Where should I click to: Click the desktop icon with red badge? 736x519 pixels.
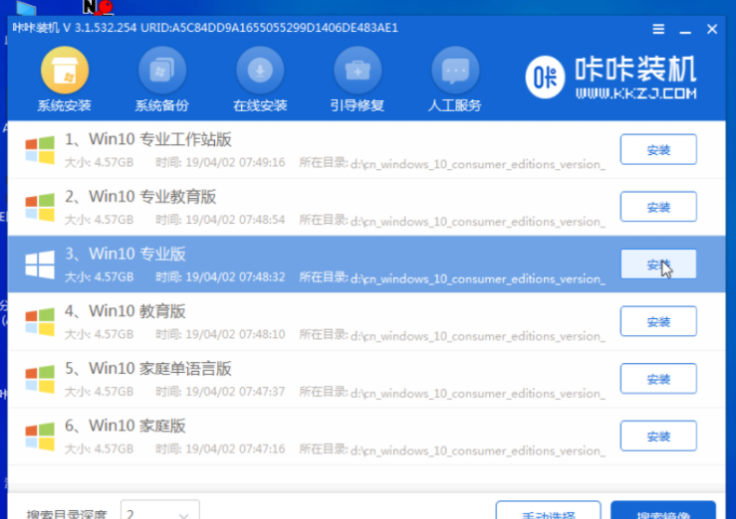(98, 7)
